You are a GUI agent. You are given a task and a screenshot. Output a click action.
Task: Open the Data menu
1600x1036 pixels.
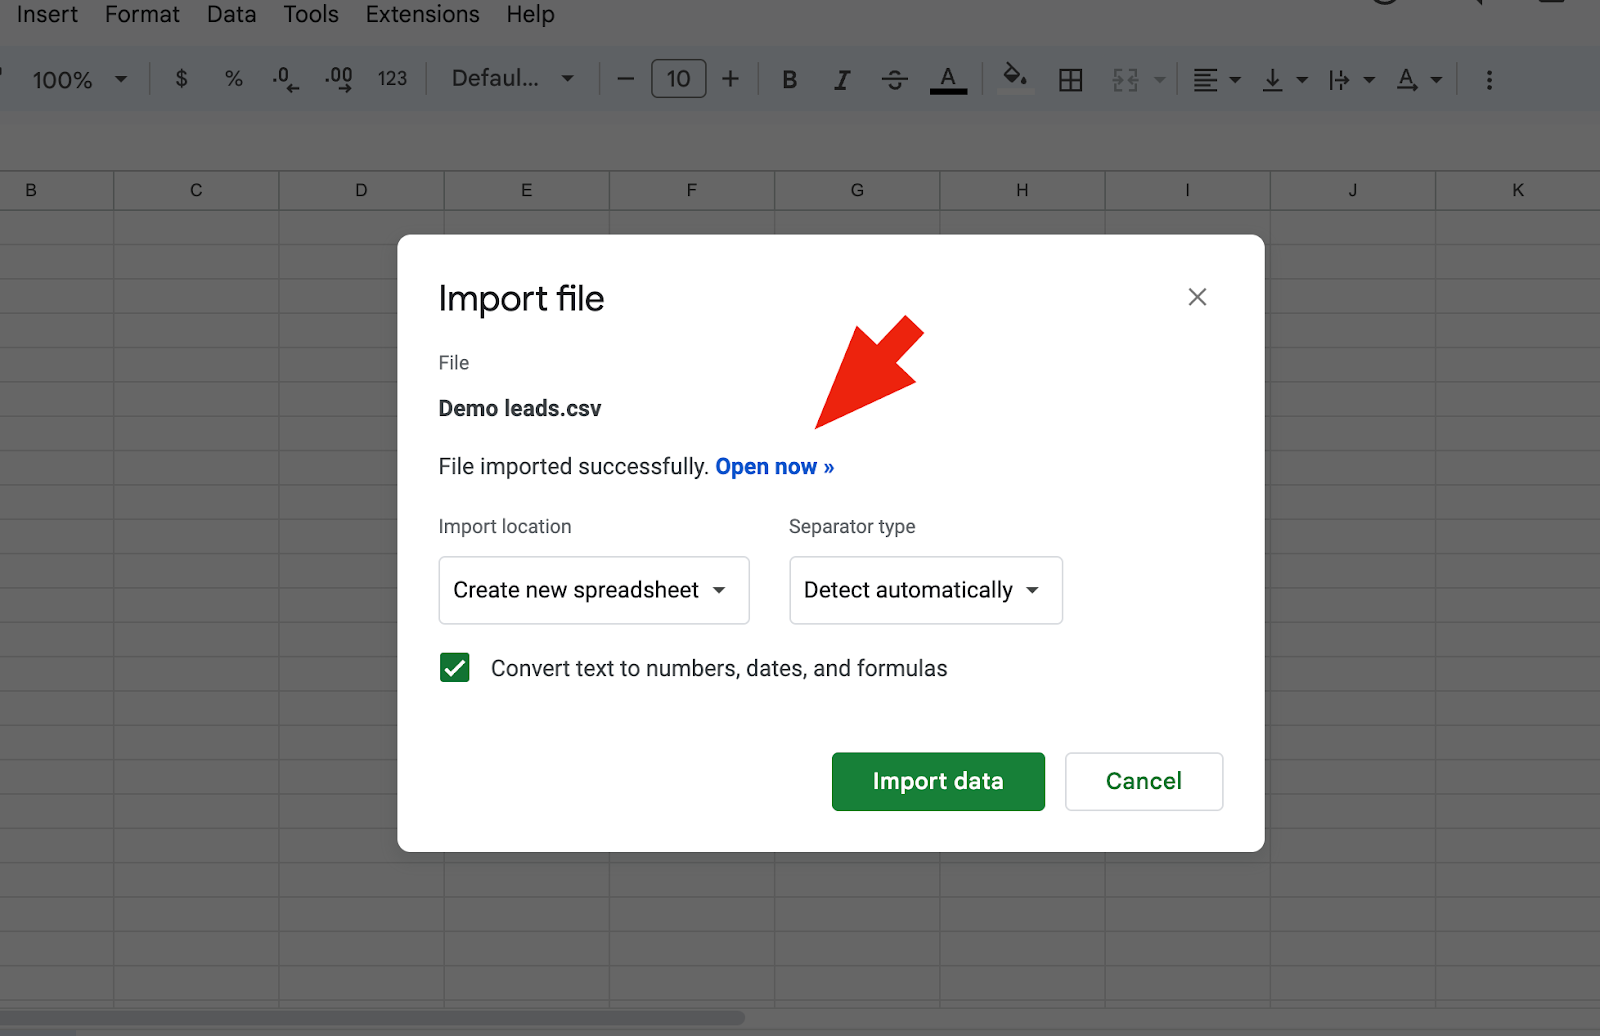[231, 14]
